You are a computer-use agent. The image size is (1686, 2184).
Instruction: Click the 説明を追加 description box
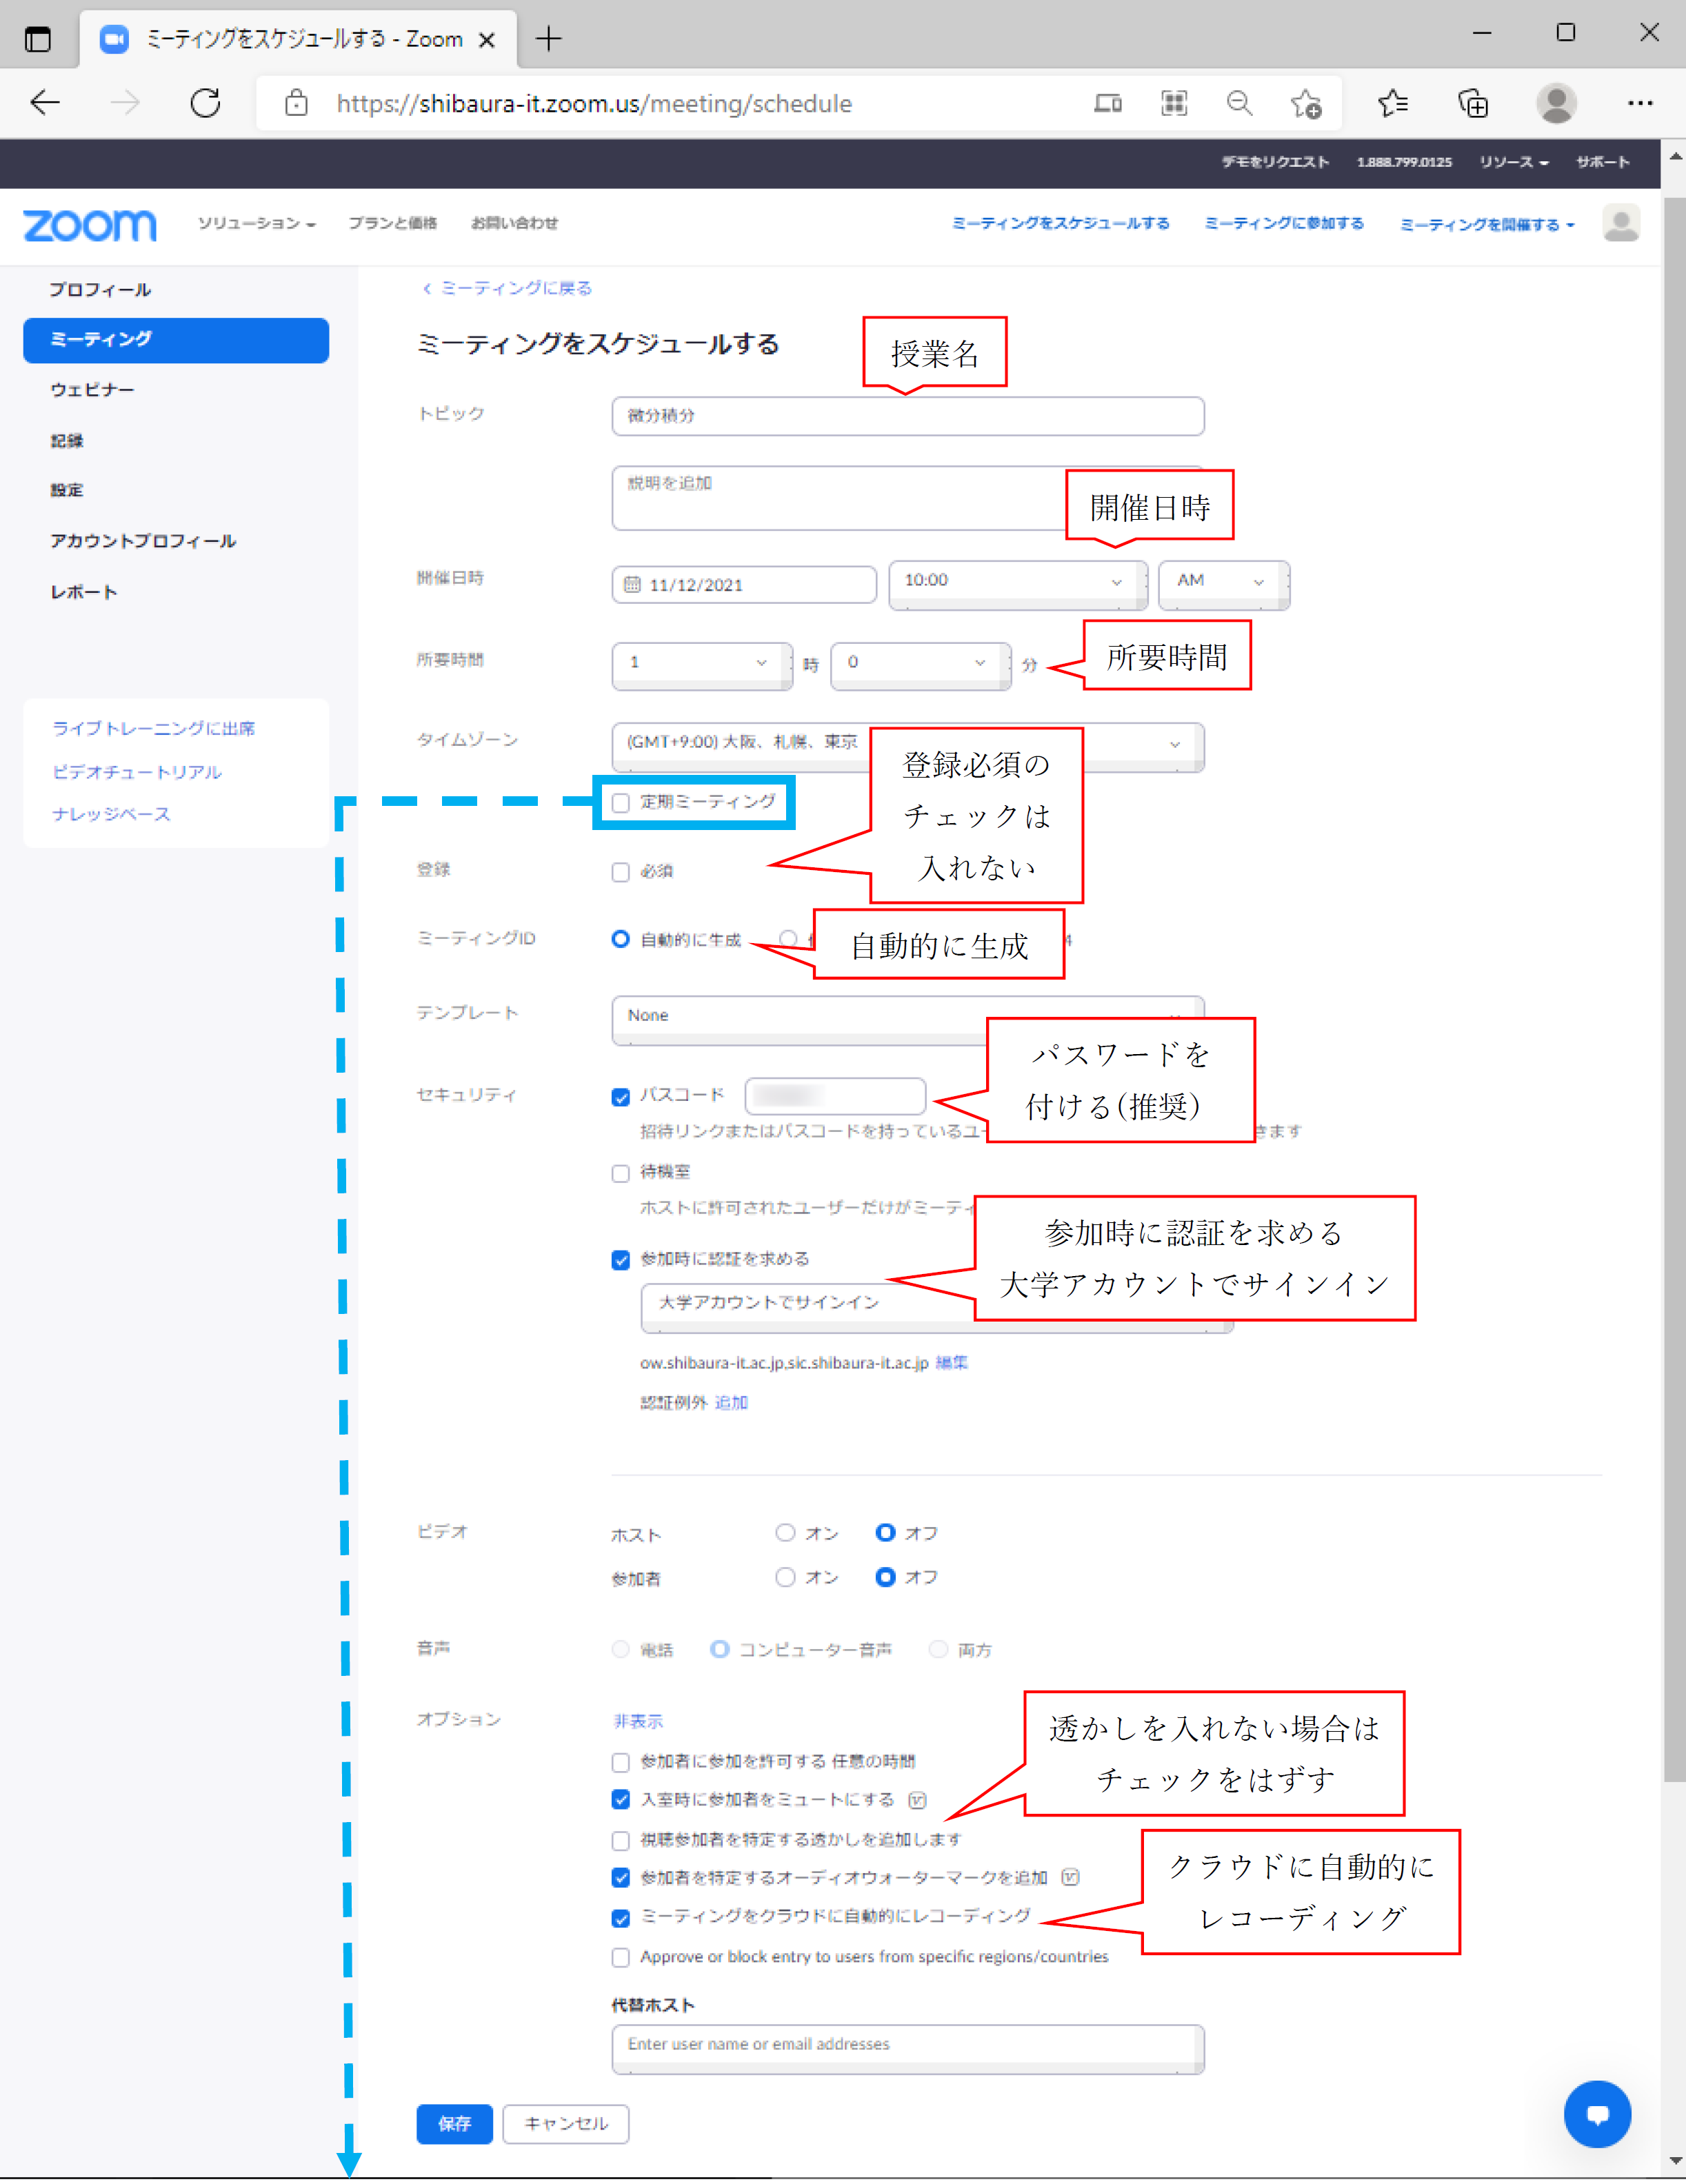point(908,498)
